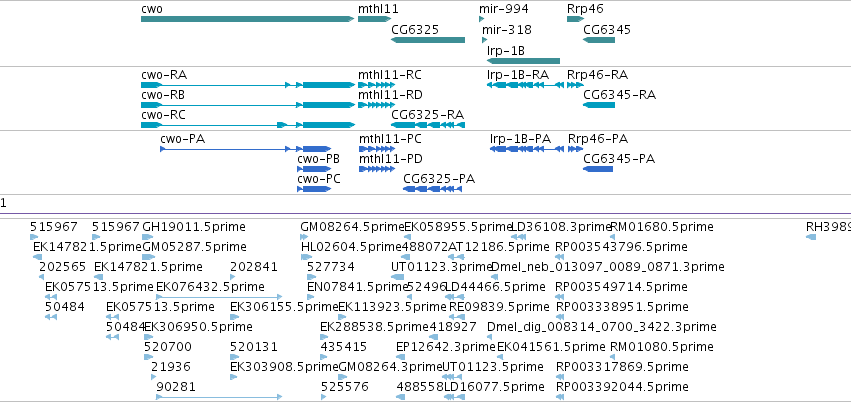Click the mthl11-RD transcript

coord(376,105)
